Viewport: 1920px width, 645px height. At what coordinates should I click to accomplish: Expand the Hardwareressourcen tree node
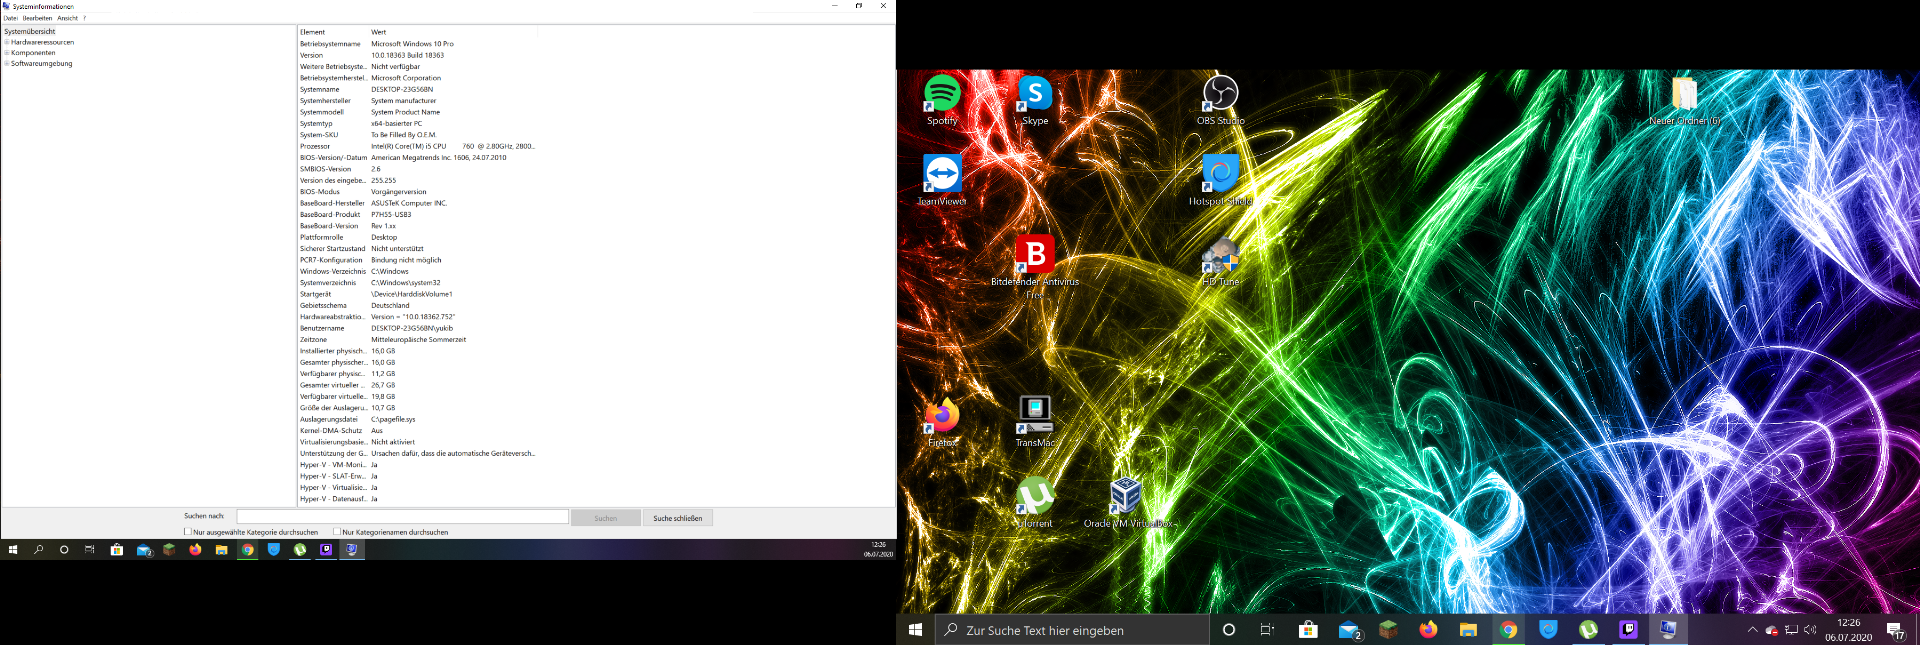tap(7, 42)
